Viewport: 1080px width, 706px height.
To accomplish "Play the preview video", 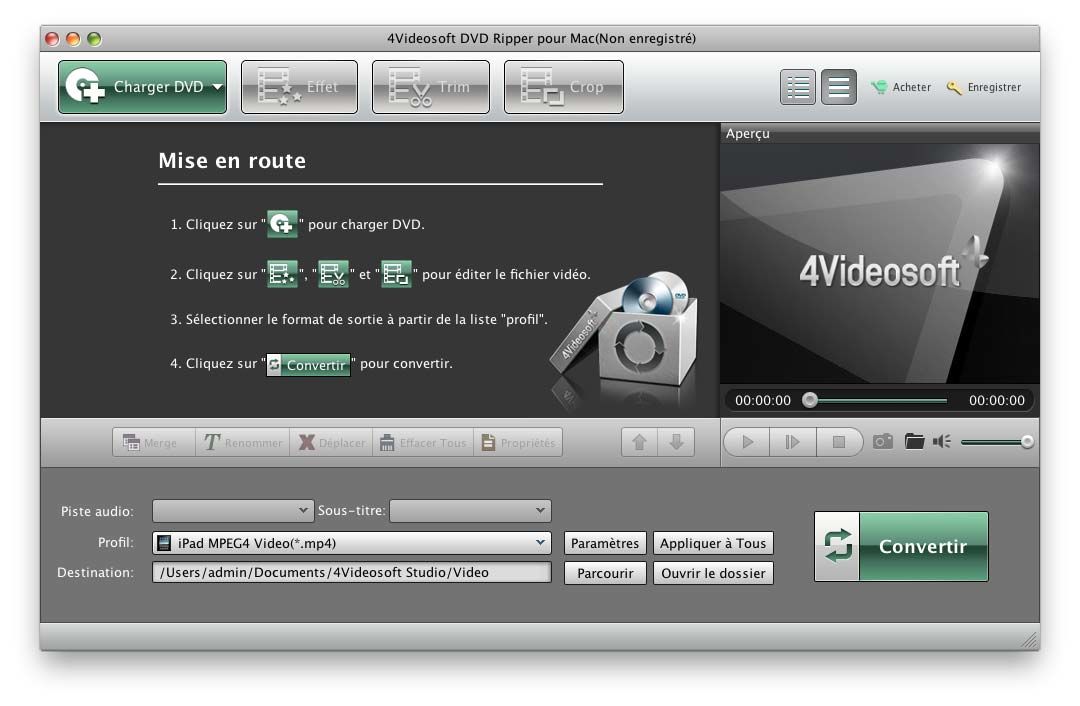I will 747,442.
